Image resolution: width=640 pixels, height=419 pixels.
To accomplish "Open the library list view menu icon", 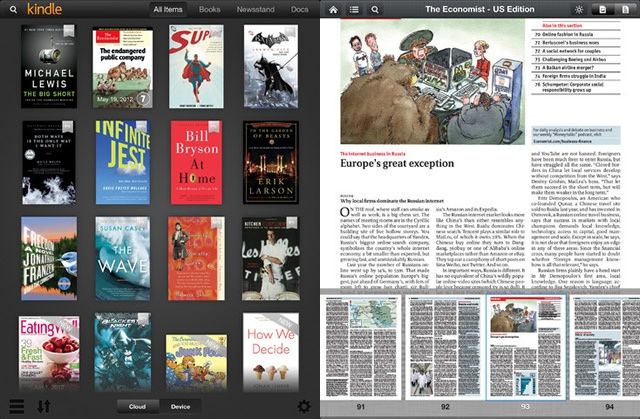I will [x=14, y=406].
